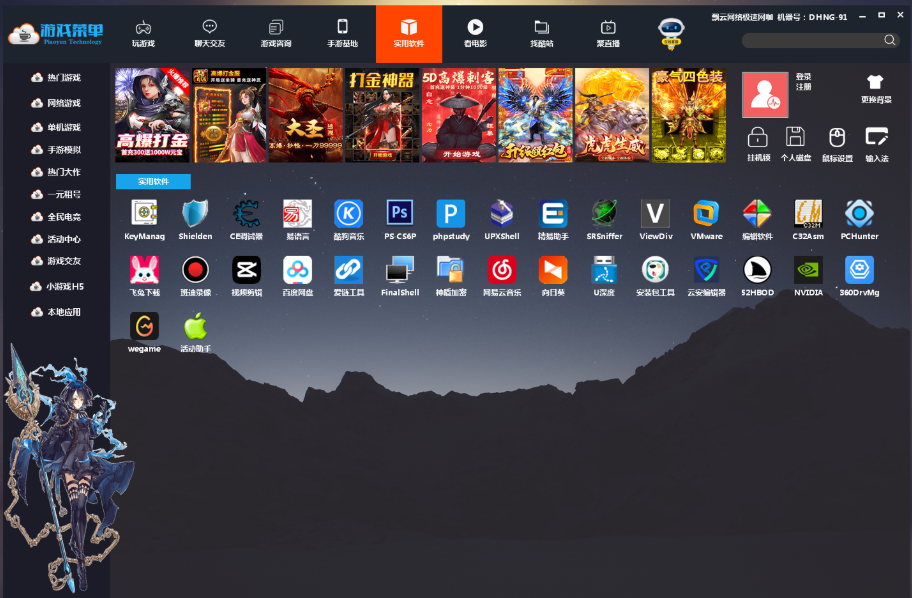This screenshot has width=912, height=598.
Task: Open the 虎虎生威 game banner
Action: [x=612, y=115]
